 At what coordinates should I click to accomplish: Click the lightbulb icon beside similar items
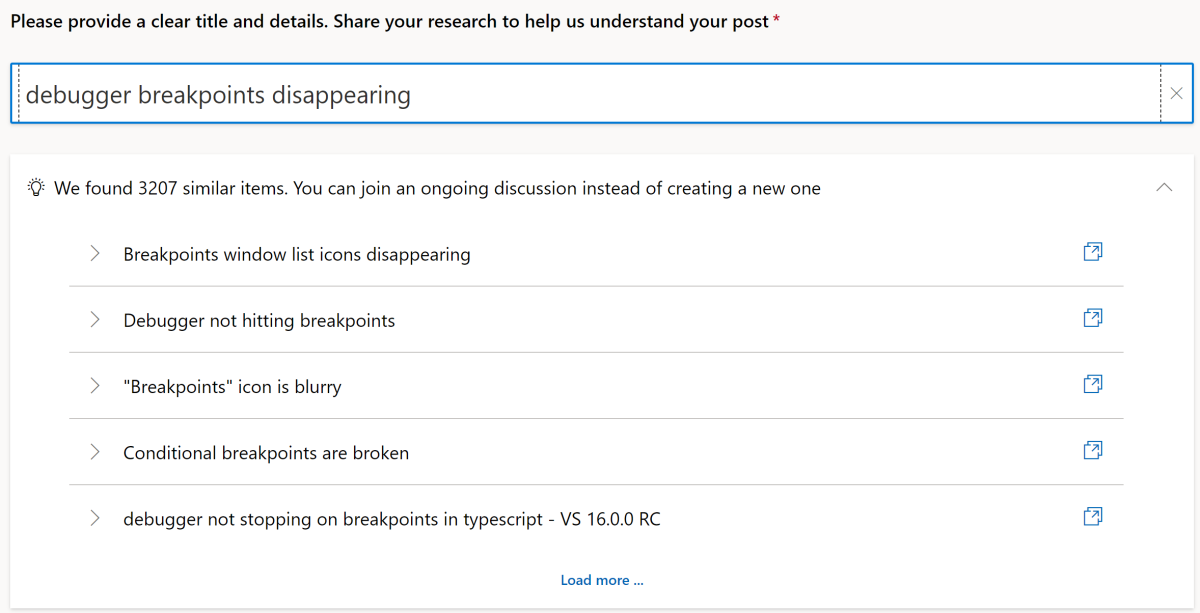37,188
